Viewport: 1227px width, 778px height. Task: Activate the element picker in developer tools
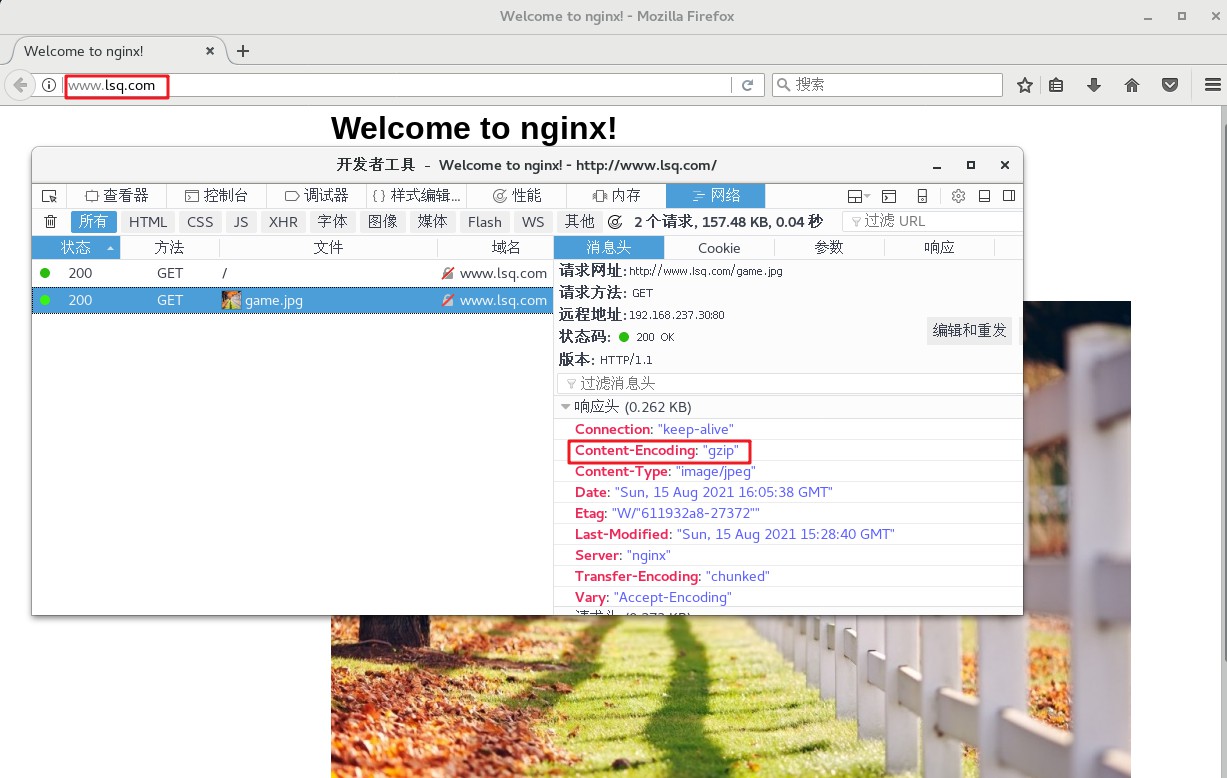49,196
